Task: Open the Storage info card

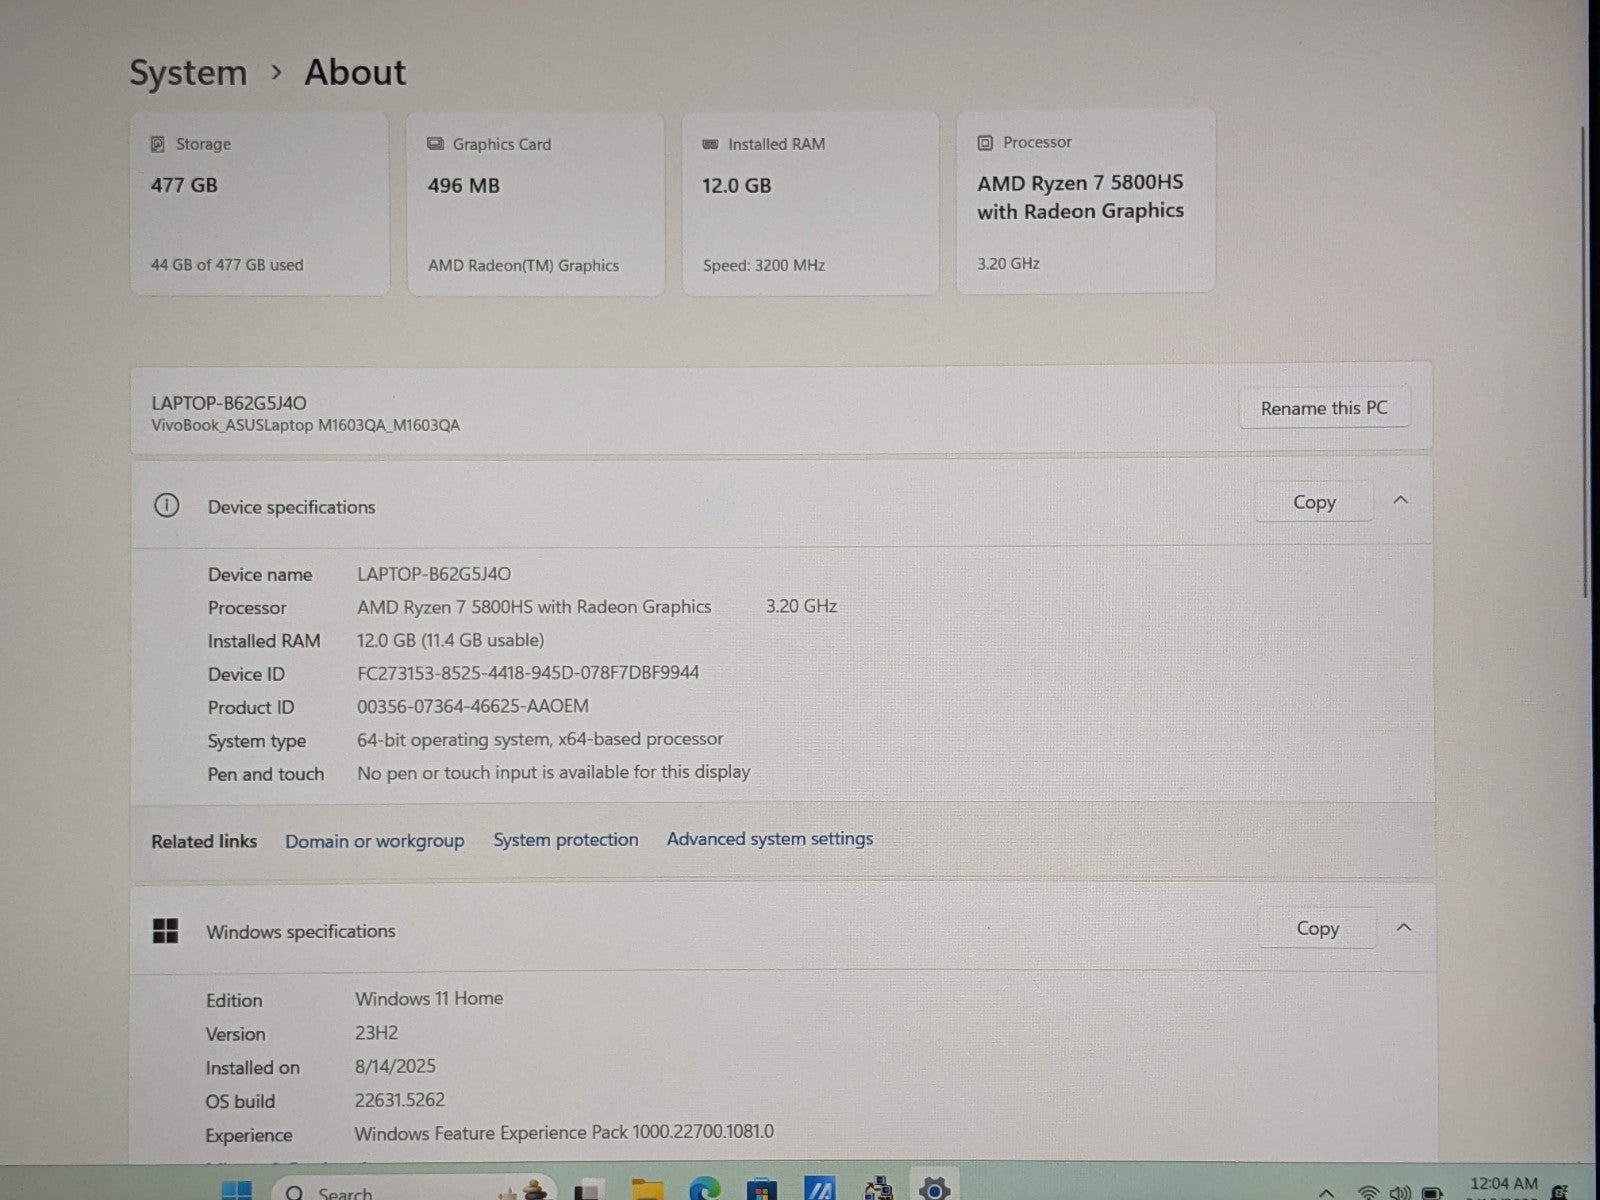Action: tap(259, 204)
